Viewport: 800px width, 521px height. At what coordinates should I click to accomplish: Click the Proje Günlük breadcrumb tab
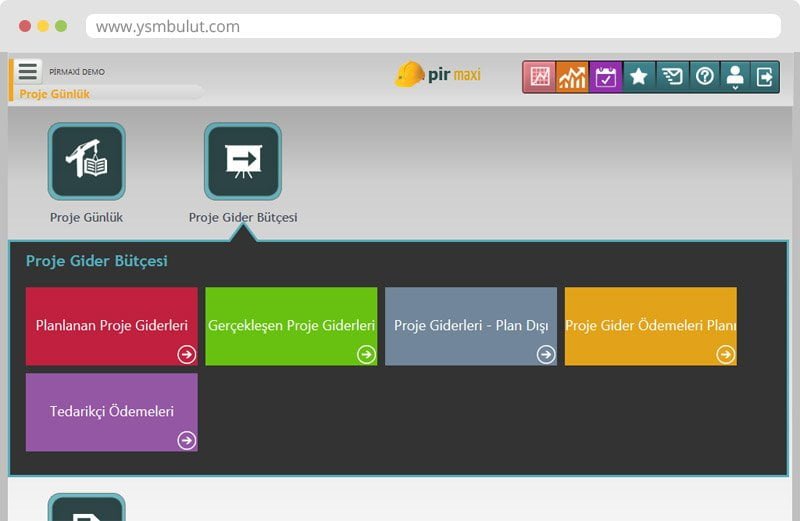pyautogui.click(x=55, y=94)
